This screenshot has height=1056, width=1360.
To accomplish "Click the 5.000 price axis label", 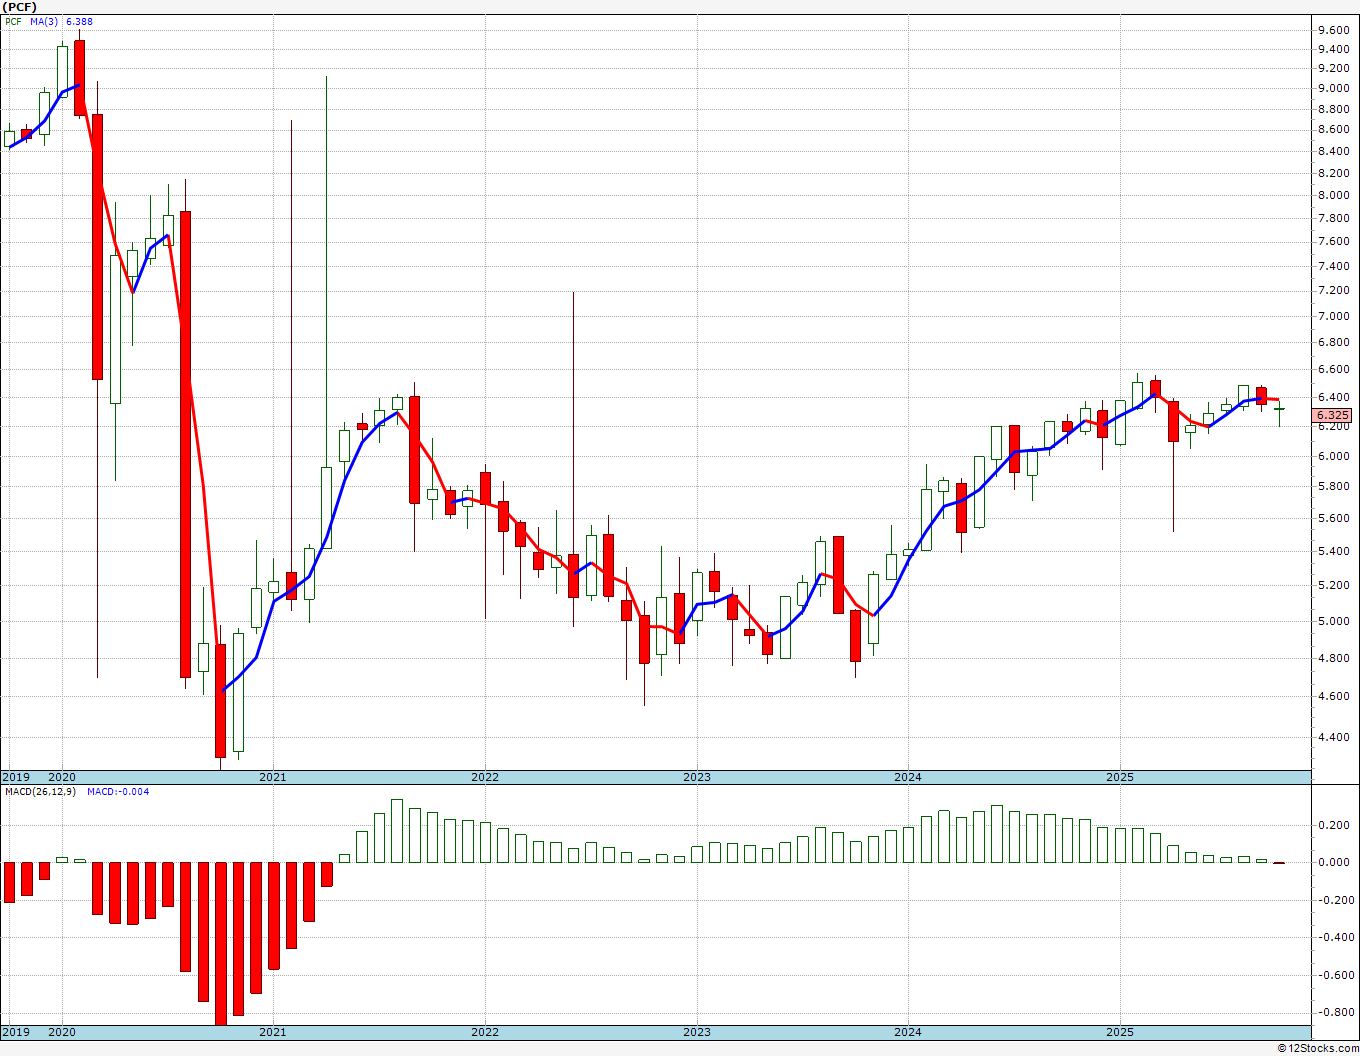I will pos(1333,621).
